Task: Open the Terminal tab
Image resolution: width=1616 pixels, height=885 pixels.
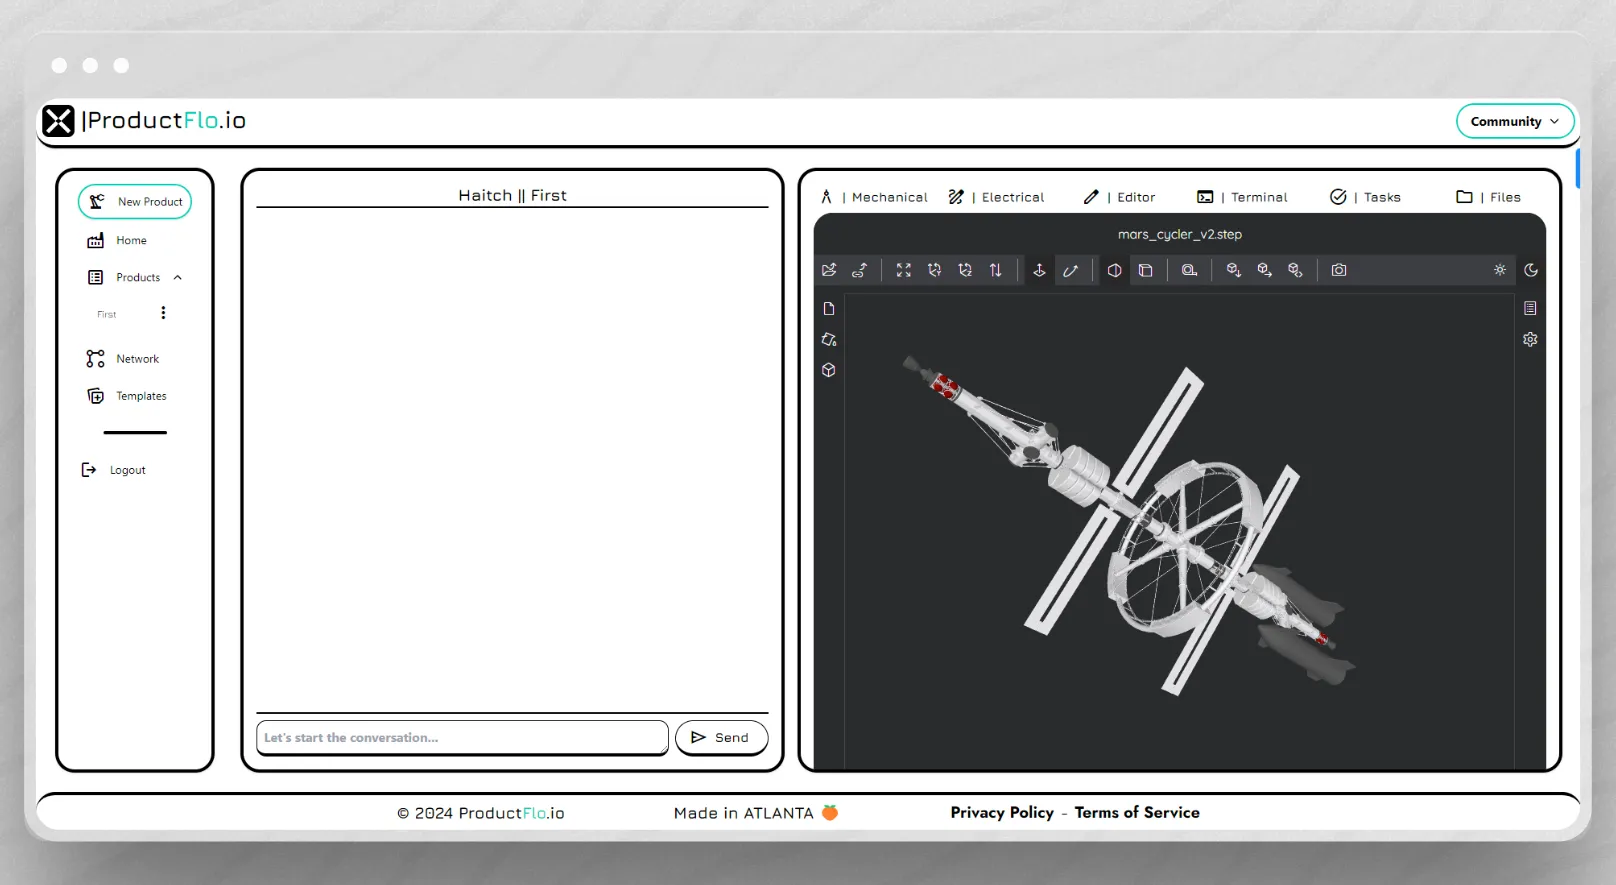Action: coord(1243,197)
